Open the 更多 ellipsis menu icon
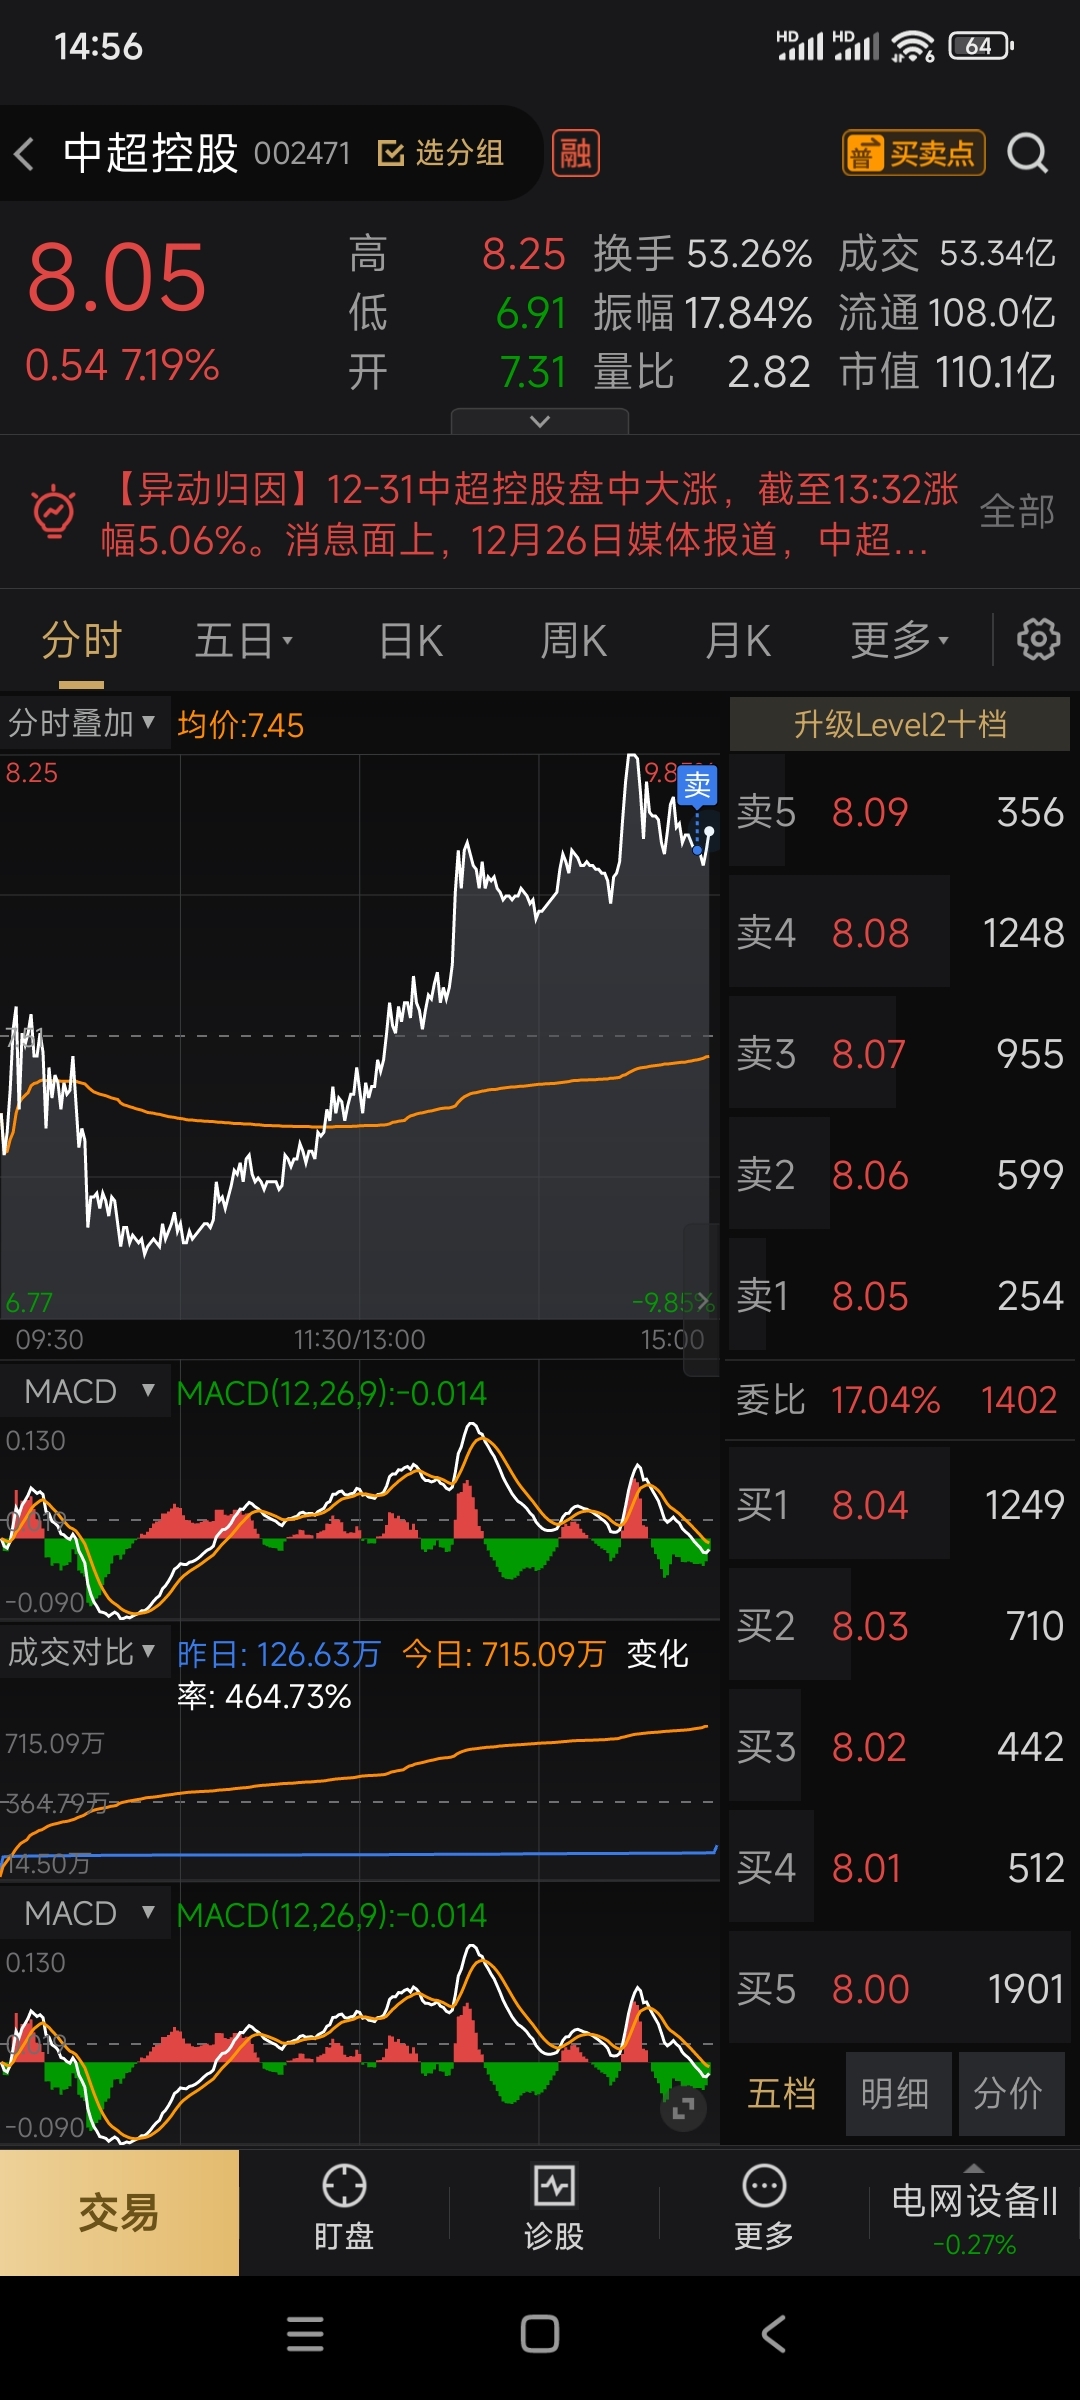Image resolution: width=1080 pixels, height=2400 pixels. pos(764,2207)
